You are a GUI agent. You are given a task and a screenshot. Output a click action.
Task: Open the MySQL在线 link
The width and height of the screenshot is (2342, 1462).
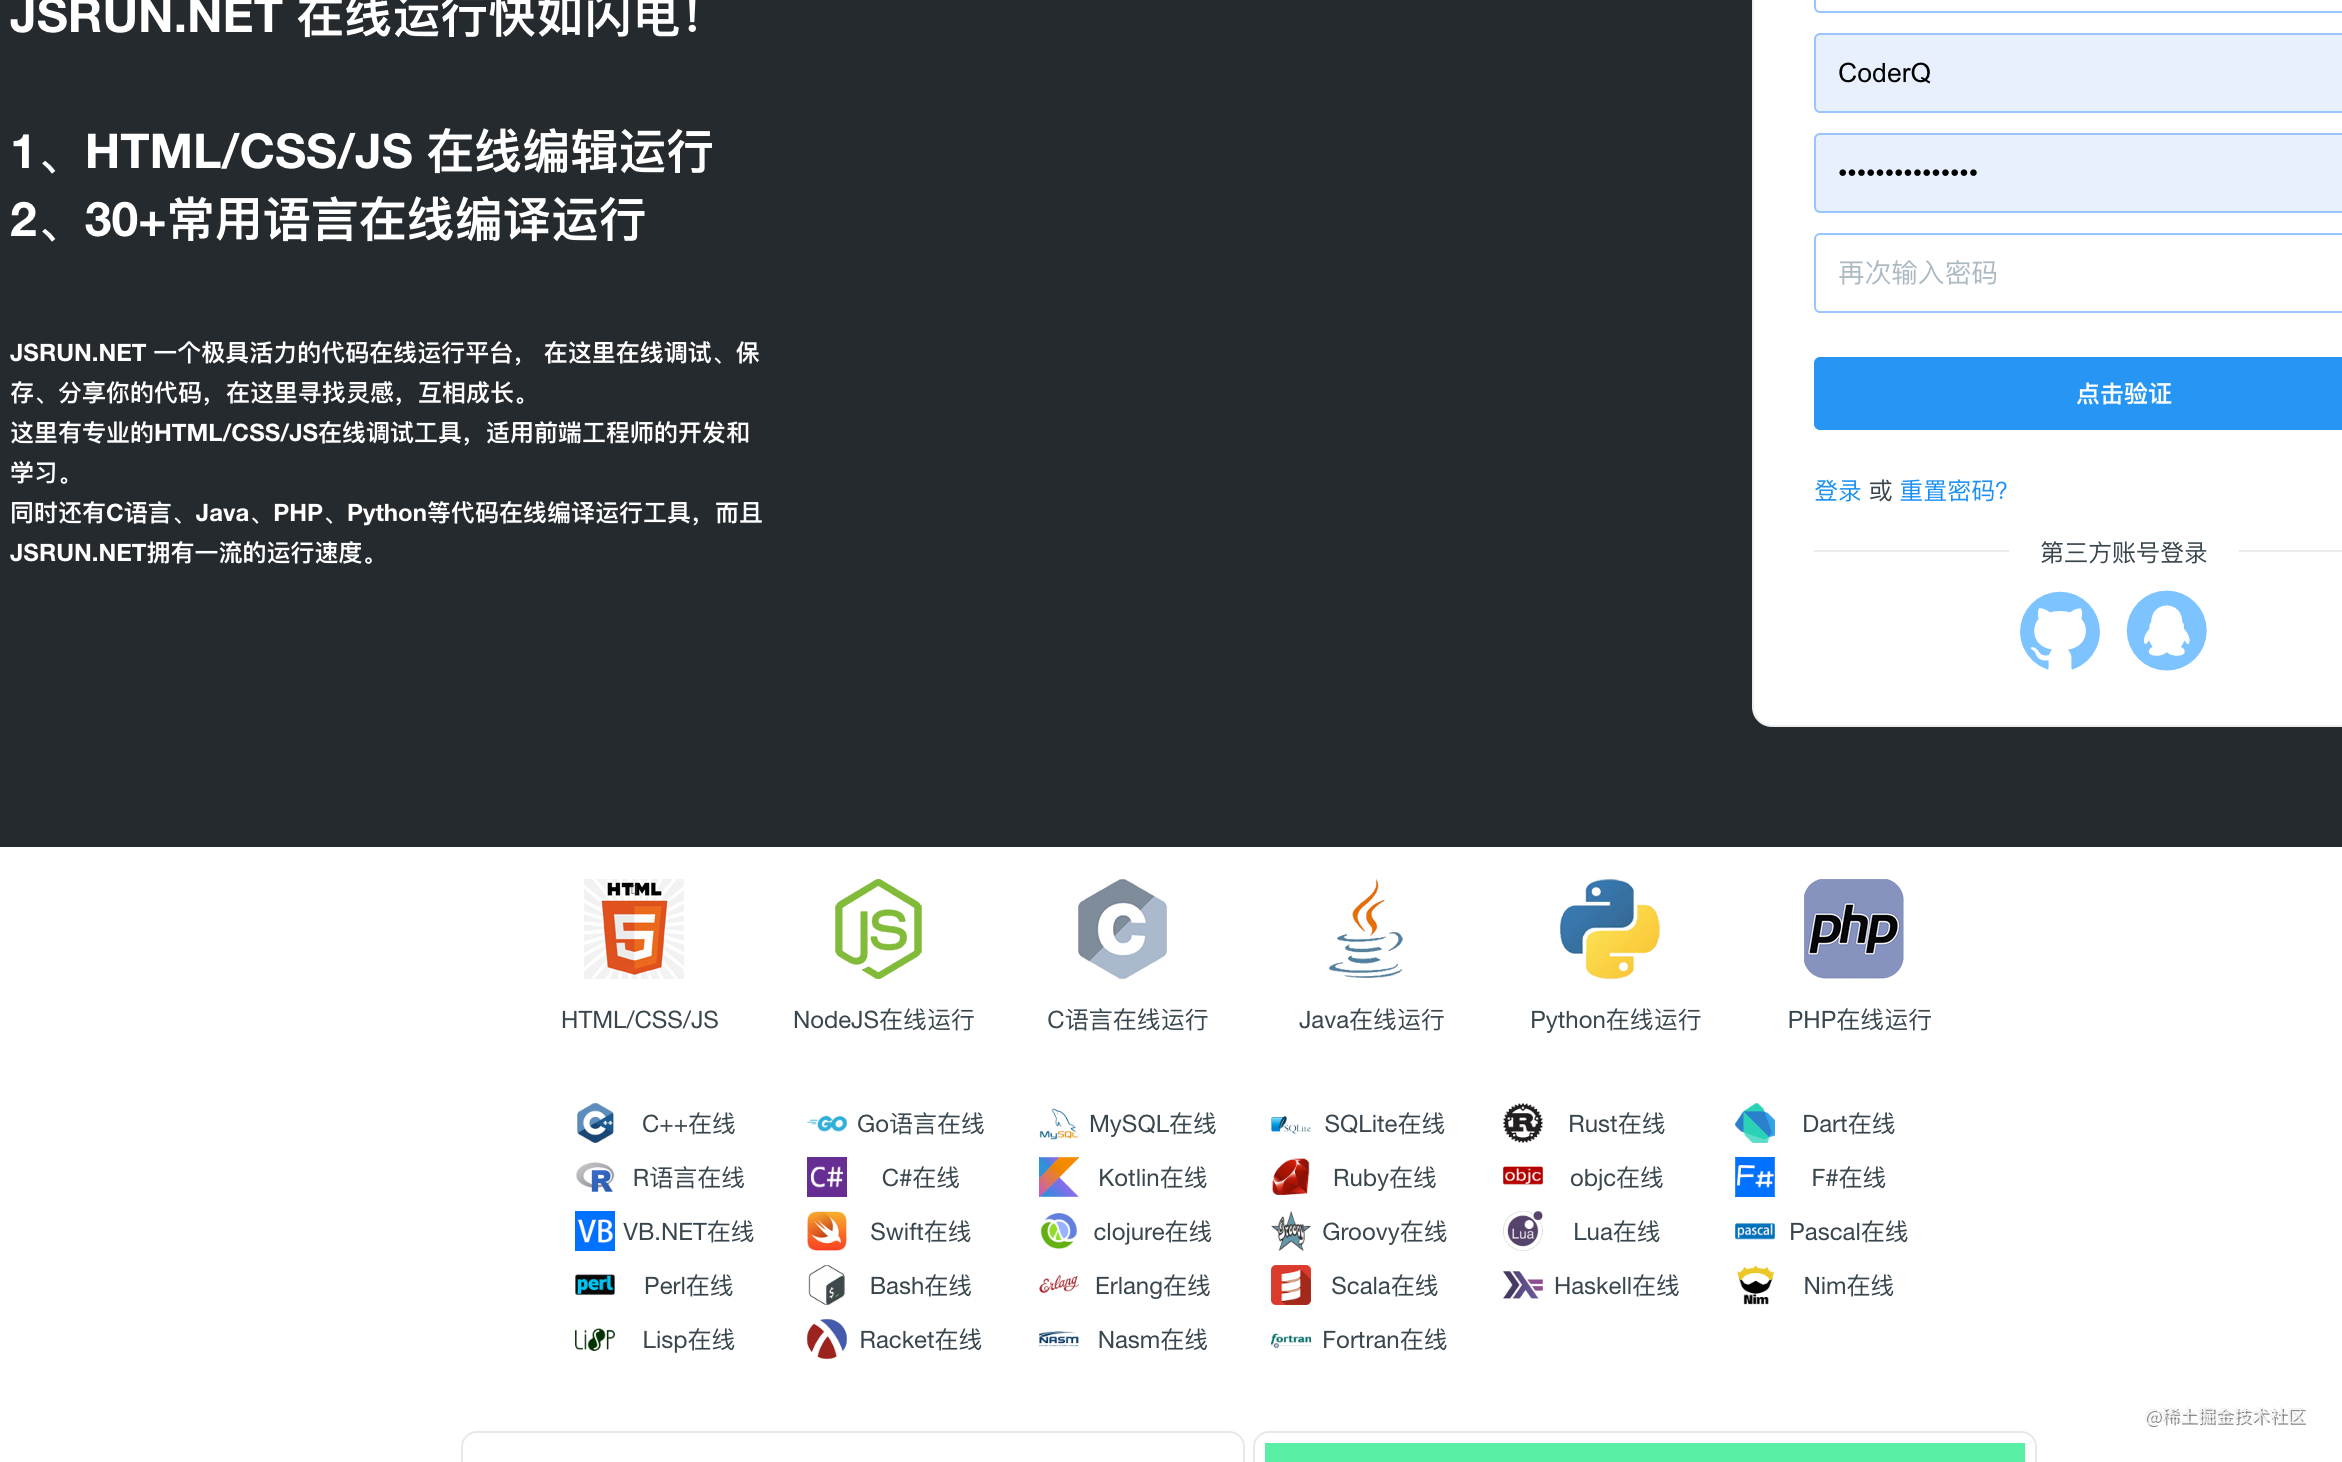point(1153,1124)
